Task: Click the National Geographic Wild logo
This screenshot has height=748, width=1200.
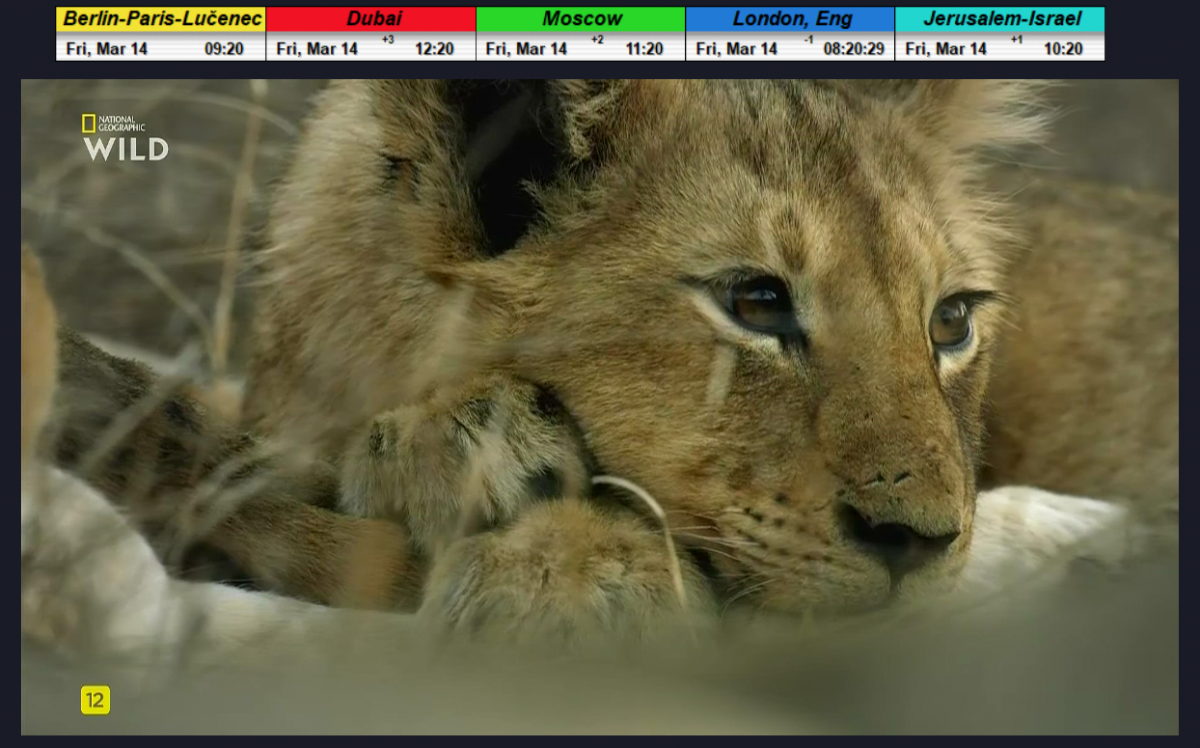Action: coord(125,138)
